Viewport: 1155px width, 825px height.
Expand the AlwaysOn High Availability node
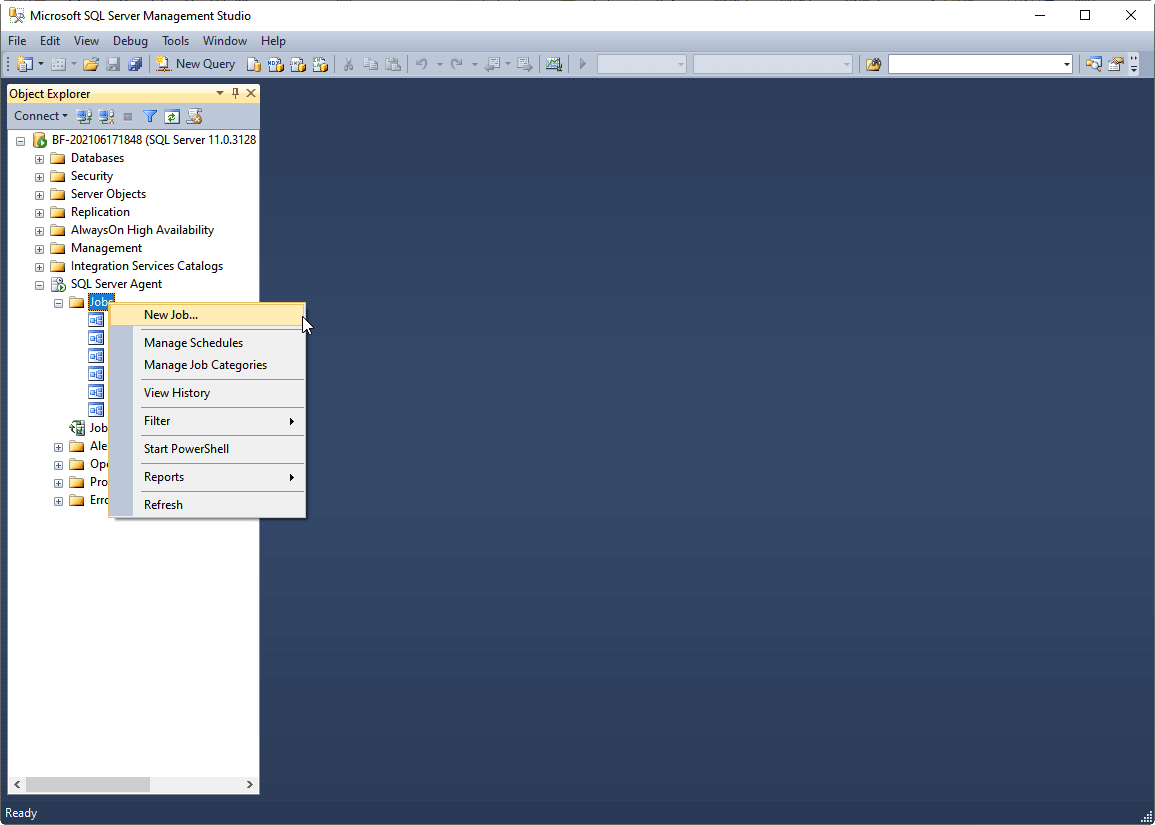[x=40, y=231]
